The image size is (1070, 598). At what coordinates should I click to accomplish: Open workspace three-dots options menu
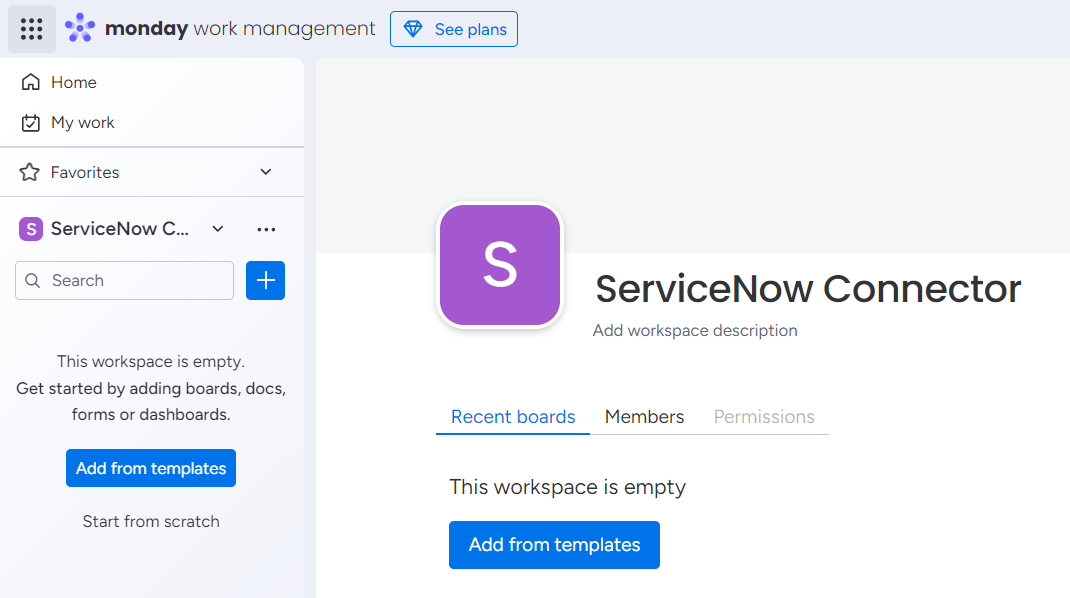[266, 229]
